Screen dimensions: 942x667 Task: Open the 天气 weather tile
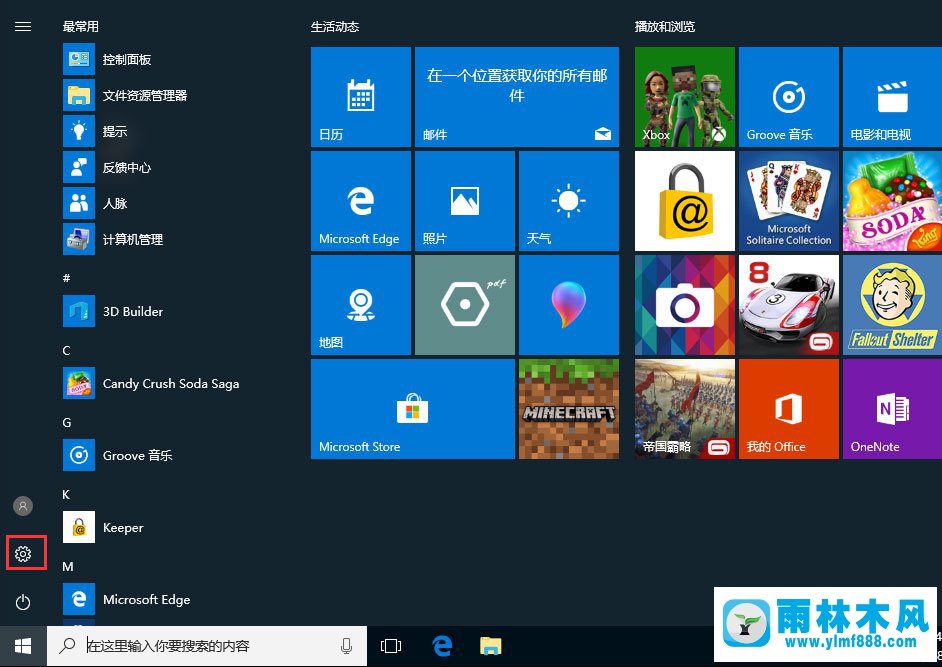tap(568, 201)
